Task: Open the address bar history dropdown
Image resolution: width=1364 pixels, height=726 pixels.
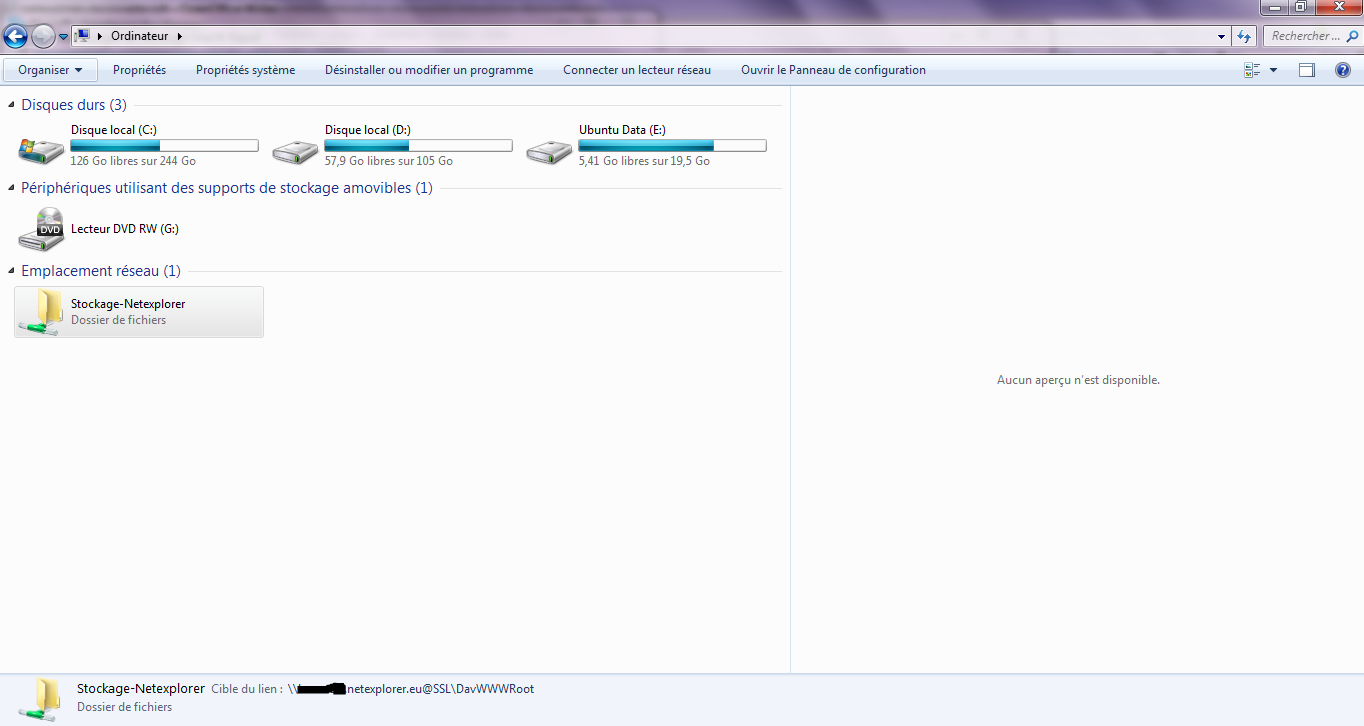Action: 1222,37
